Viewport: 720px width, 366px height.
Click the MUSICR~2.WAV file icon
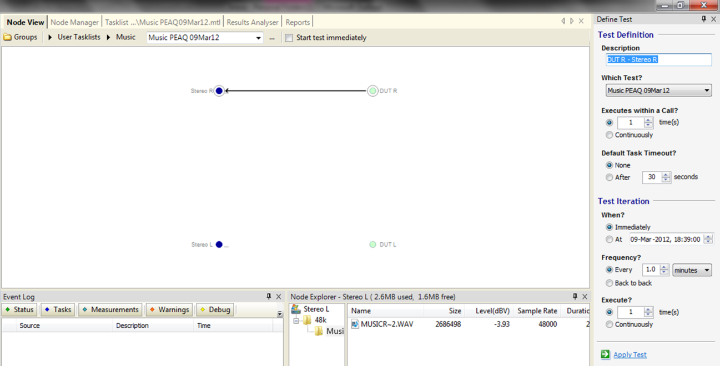[x=355, y=324]
